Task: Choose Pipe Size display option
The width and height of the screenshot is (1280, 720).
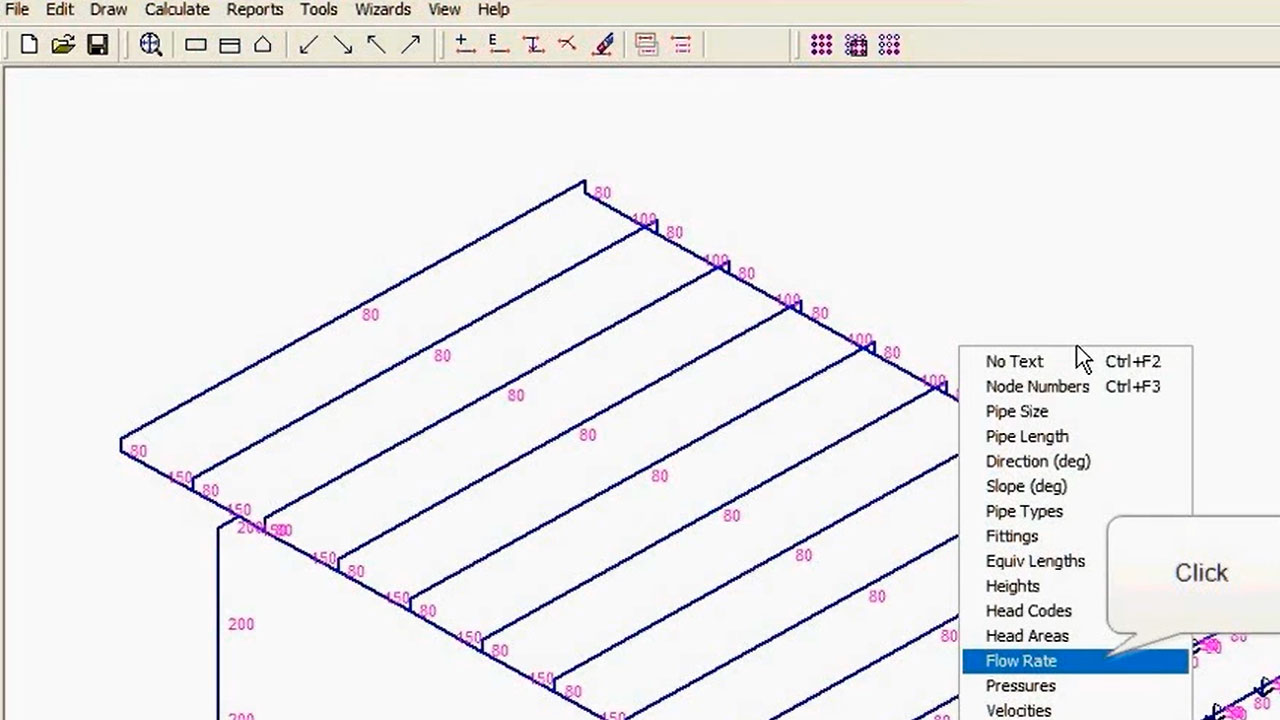Action: pos(1017,411)
